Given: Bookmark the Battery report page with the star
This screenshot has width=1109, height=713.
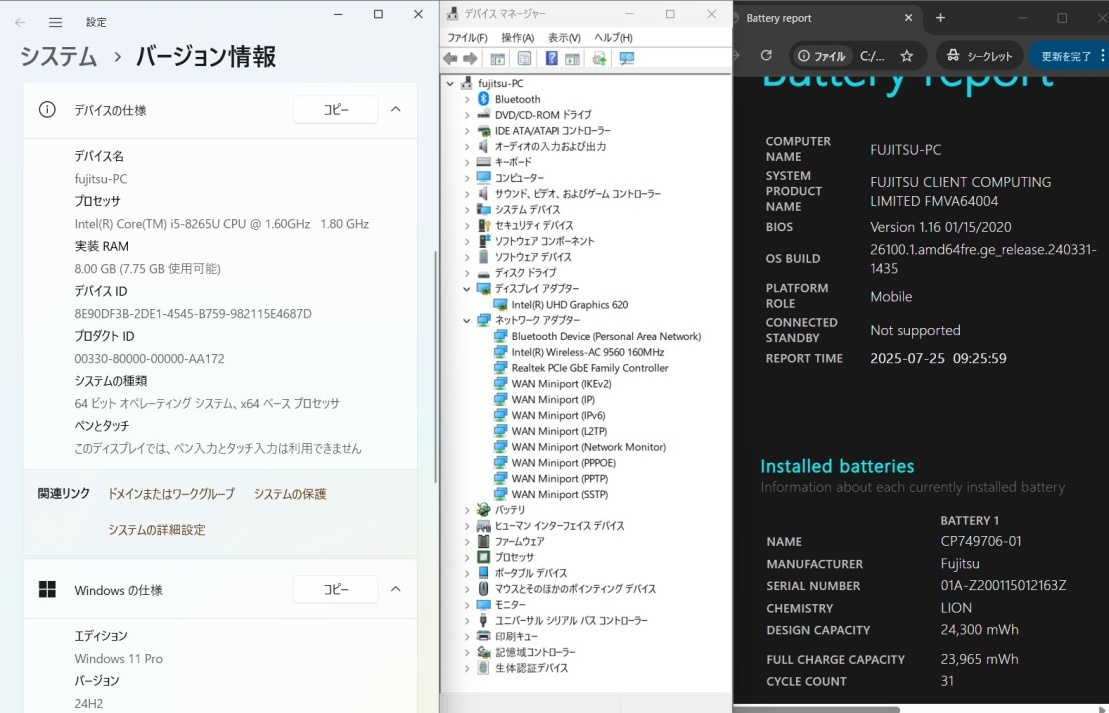Looking at the screenshot, I should (x=907, y=56).
